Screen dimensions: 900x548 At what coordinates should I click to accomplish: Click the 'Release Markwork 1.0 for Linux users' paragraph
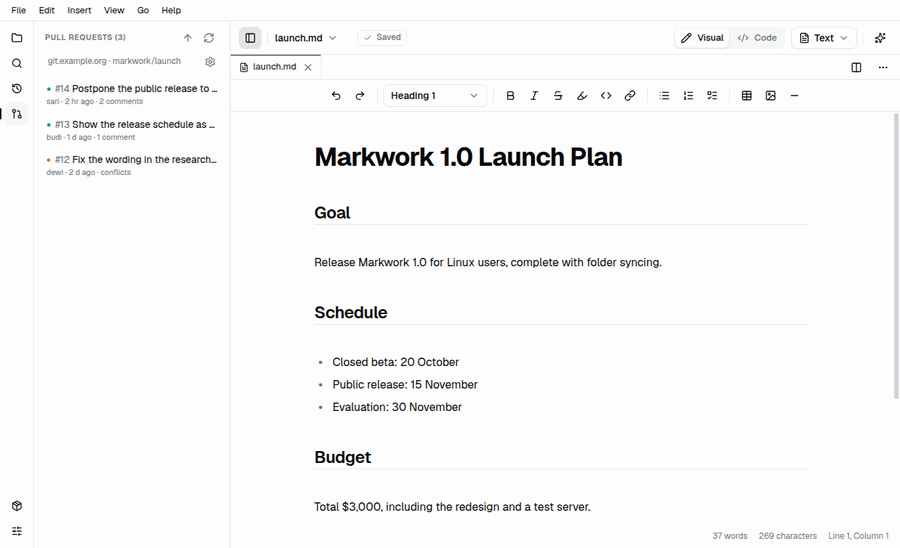pyautogui.click(x=488, y=263)
